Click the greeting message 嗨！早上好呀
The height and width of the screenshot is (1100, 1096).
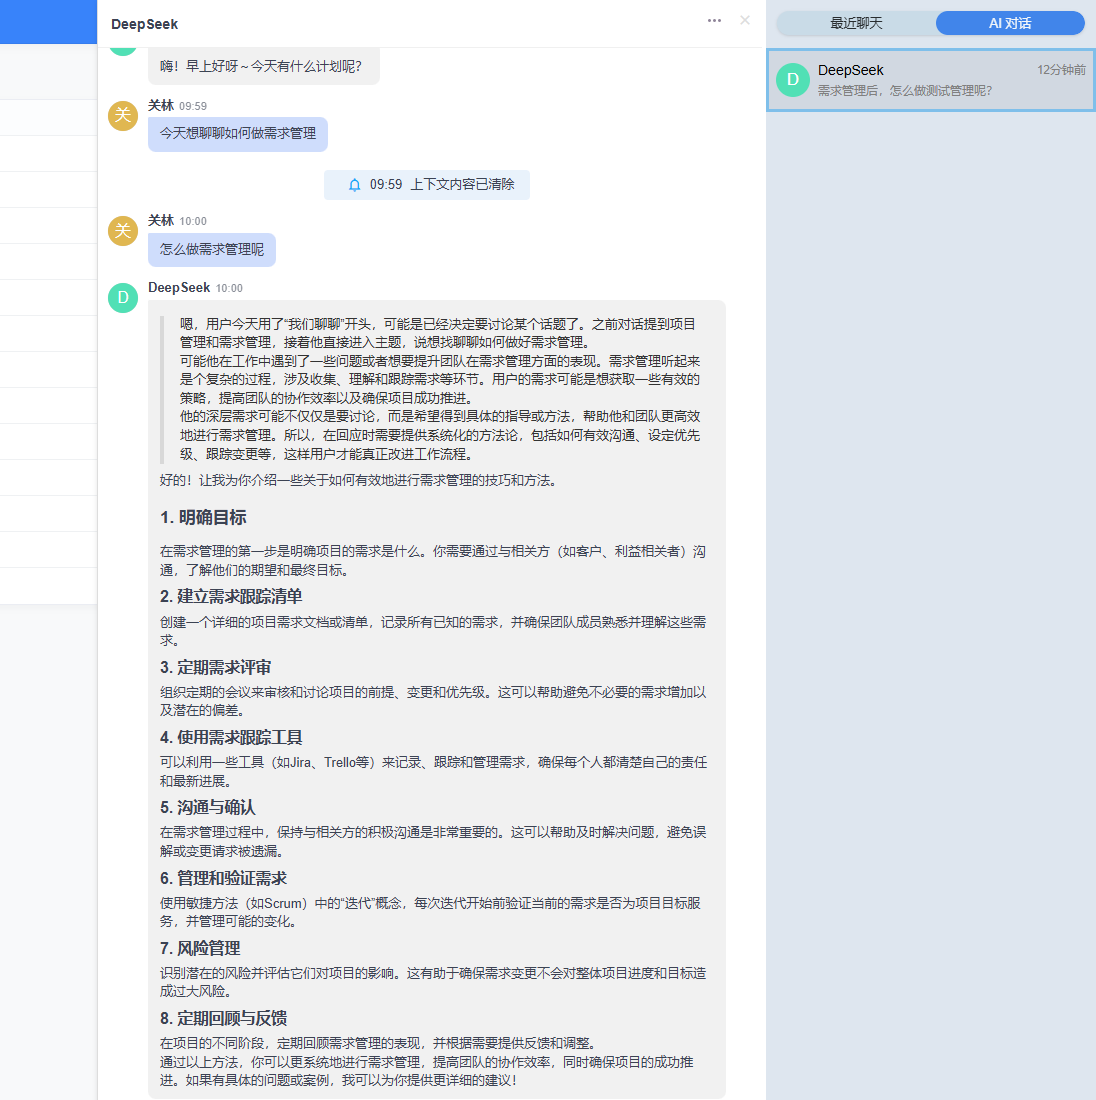pyautogui.click(x=264, y=66)
